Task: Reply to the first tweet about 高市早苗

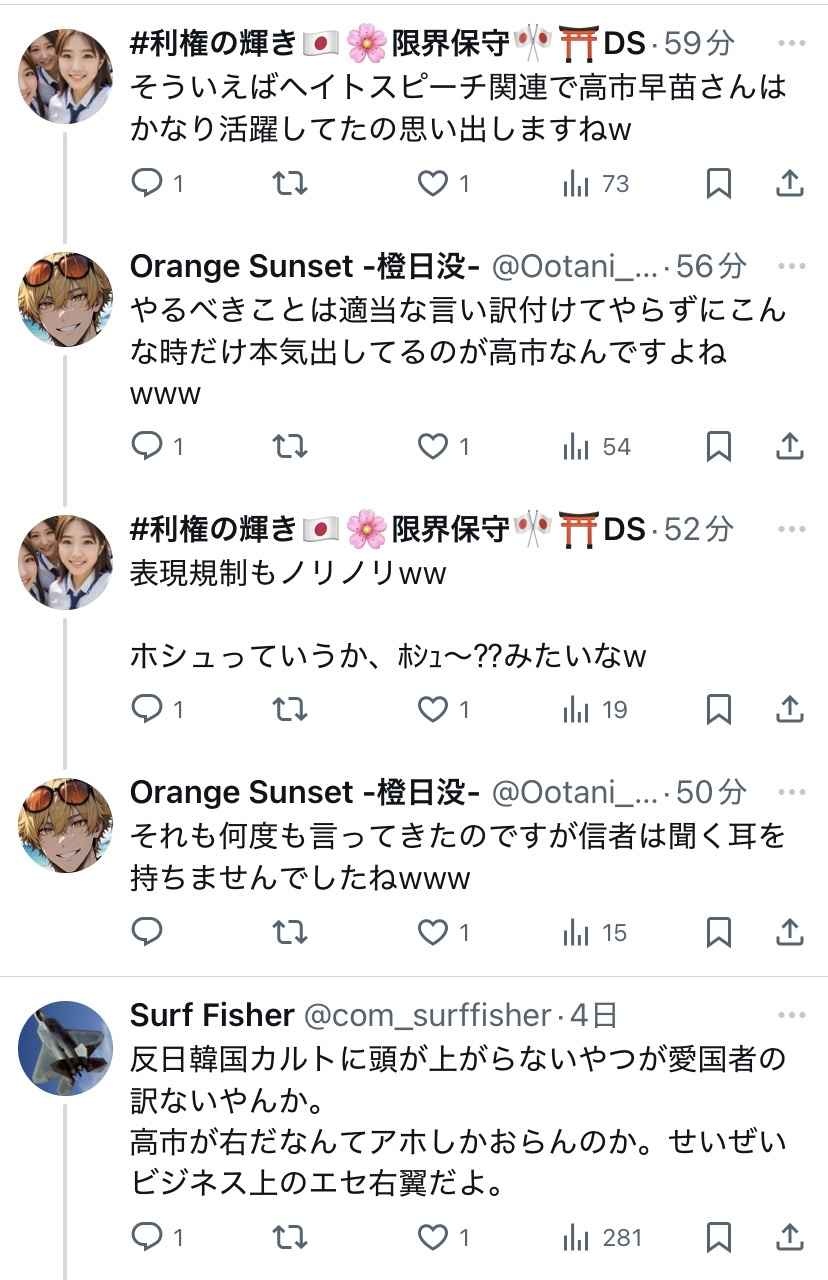Action: (148, 183)
